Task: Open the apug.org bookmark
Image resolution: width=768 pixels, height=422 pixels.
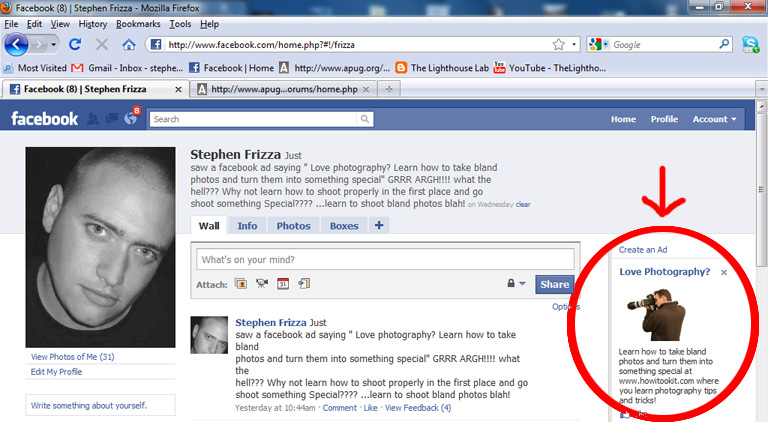Action: (335, 68)
